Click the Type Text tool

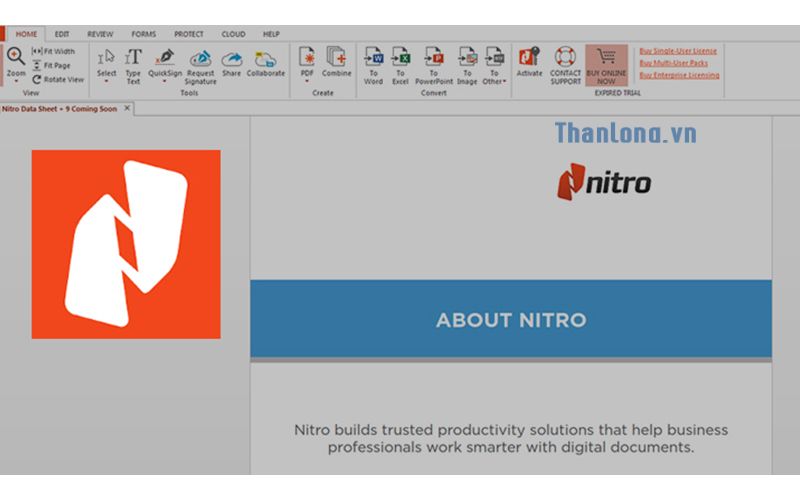[x=133, y=64]
